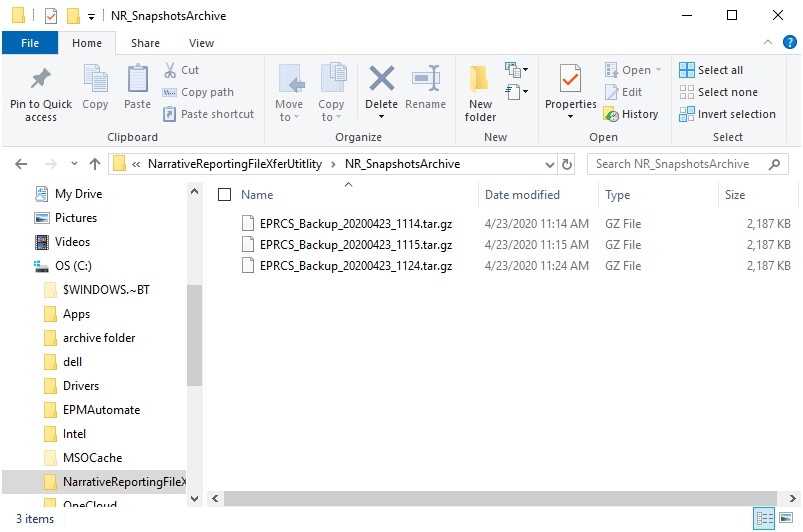The width and height of the screenshot is (803, 532).
Task: Switch to large icons view in status bar
Action: pos(784,519)
